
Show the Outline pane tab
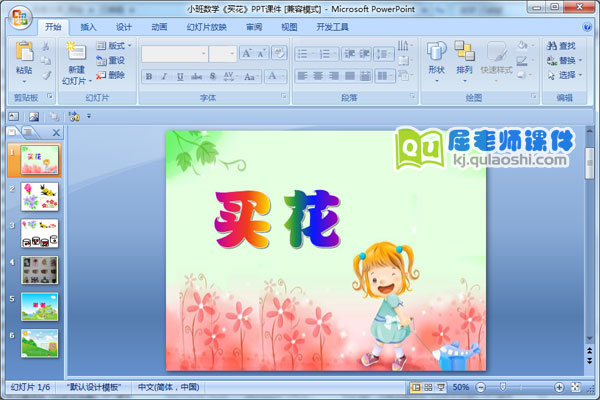click(x=28, y=132)
